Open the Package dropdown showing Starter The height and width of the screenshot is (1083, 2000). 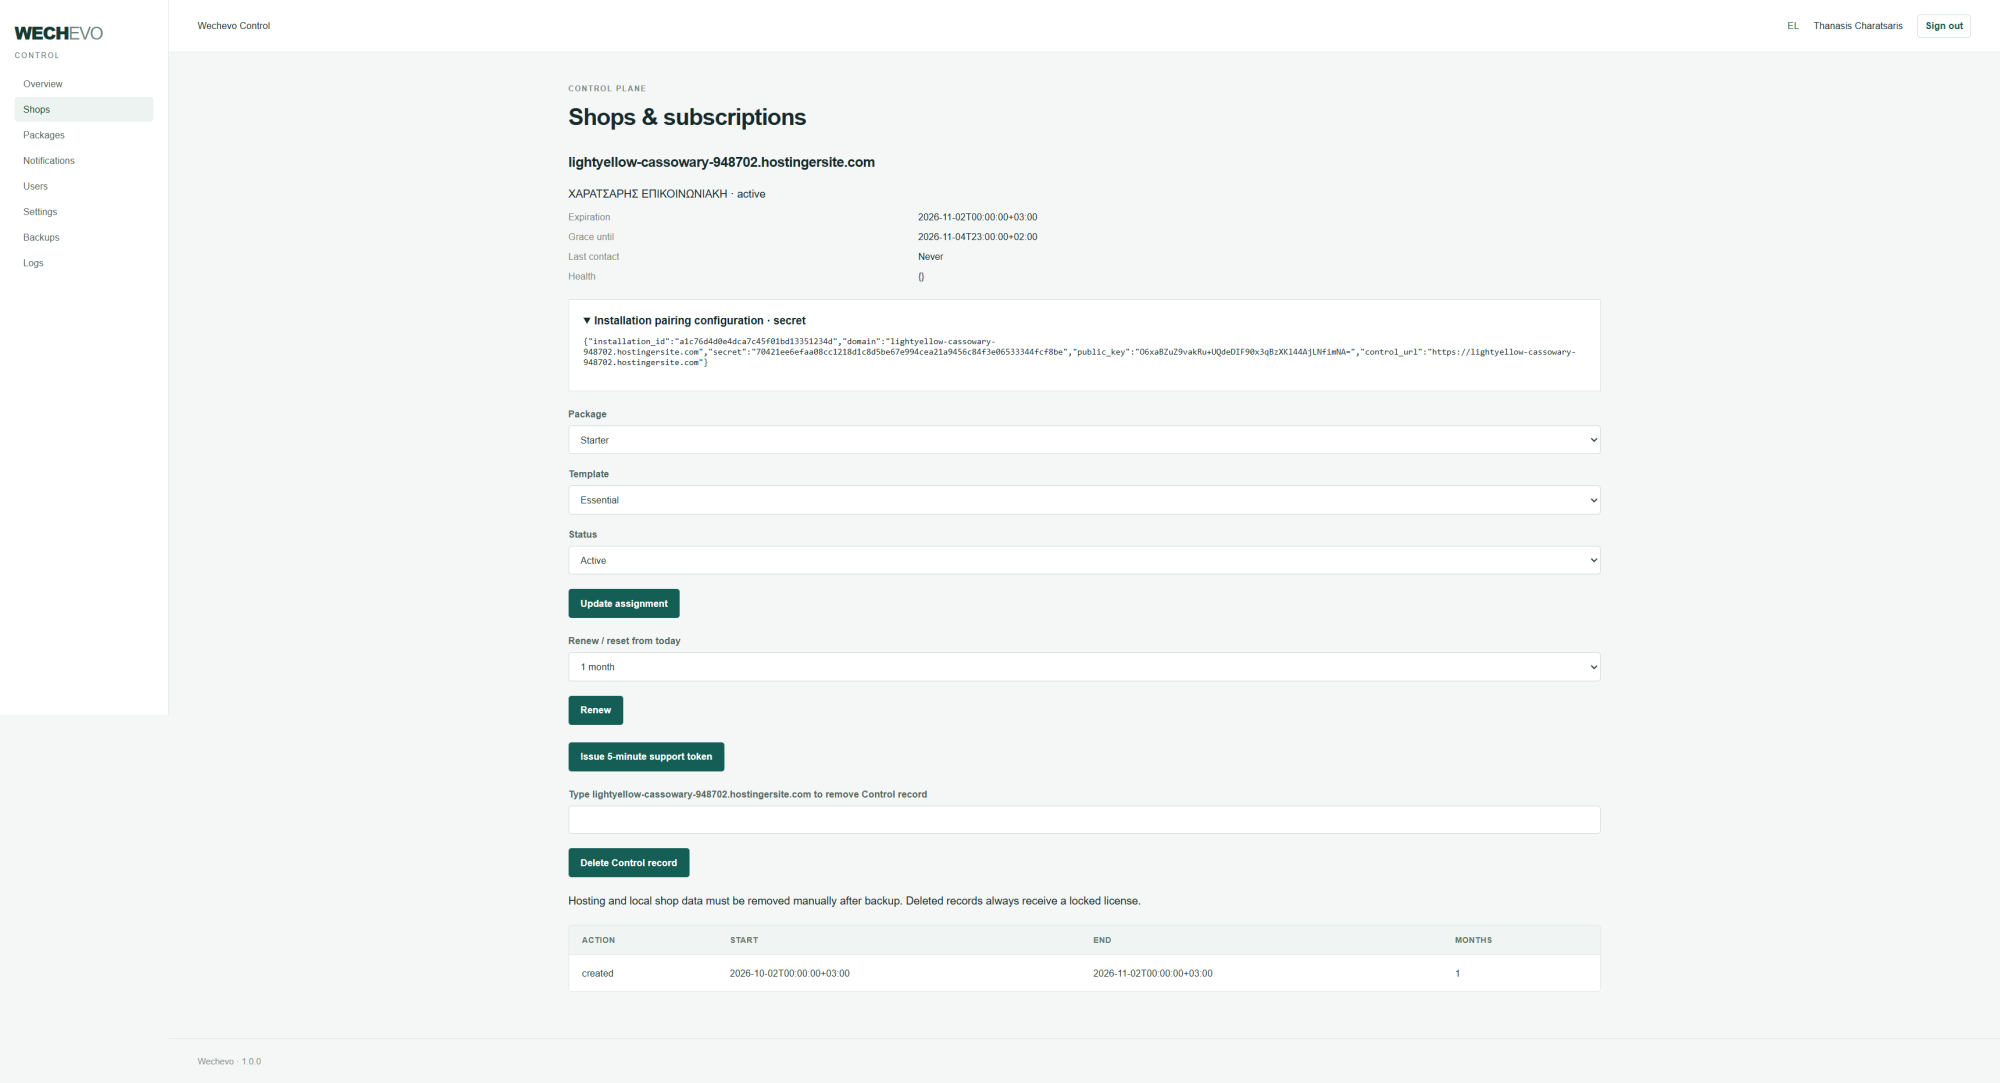(x=1084, y=440)
